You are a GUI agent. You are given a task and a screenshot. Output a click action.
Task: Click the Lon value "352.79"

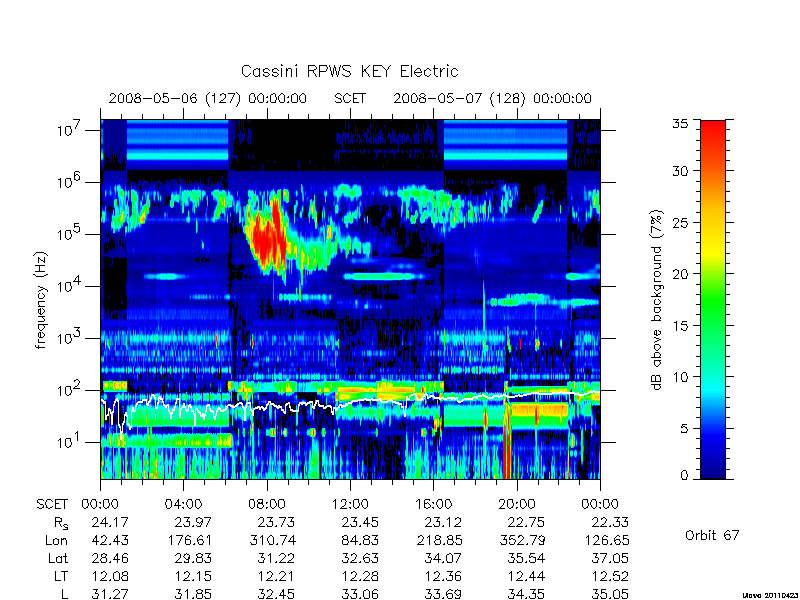(522, 540)
